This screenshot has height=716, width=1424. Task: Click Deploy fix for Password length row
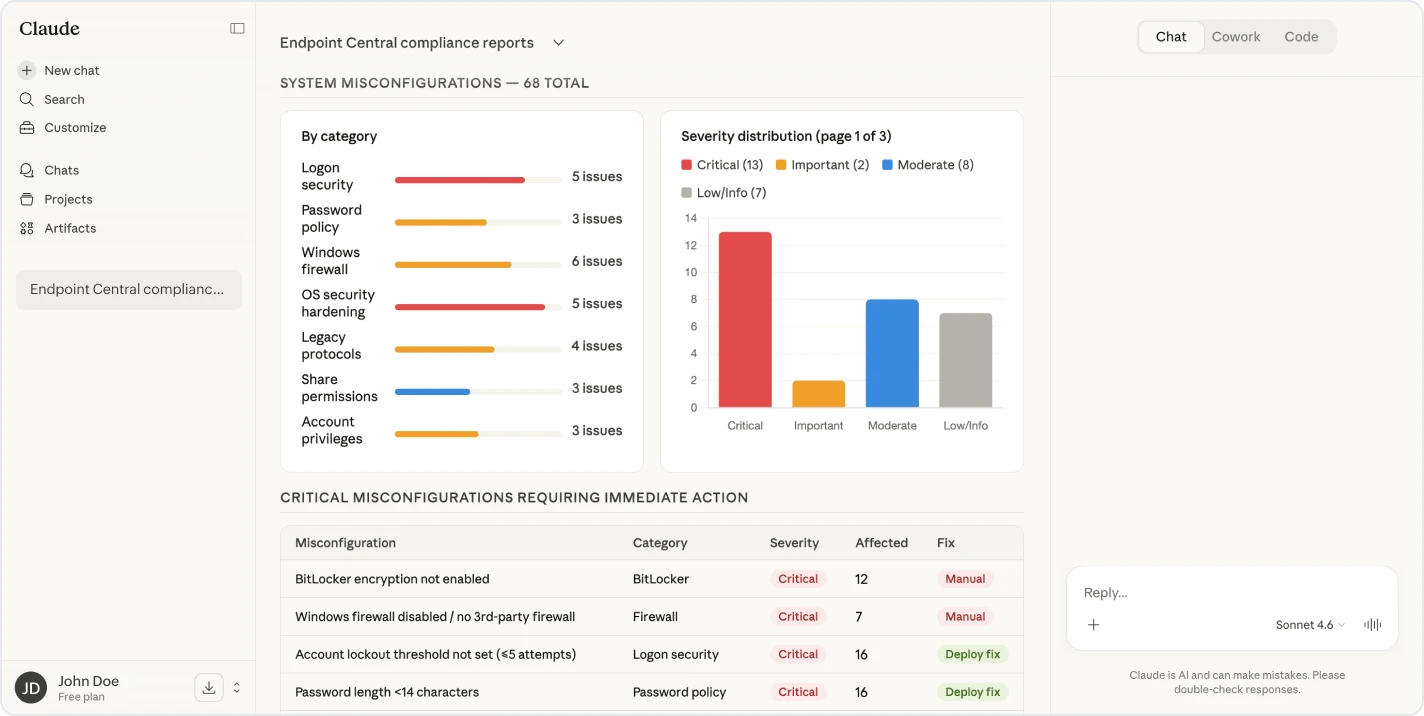(972, 692)
